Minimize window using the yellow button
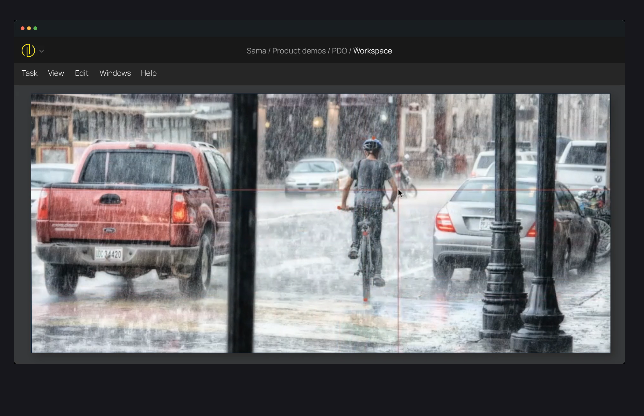Image resolution: width=644 pixels, height=416 pixels. click(x=29, y=28)
